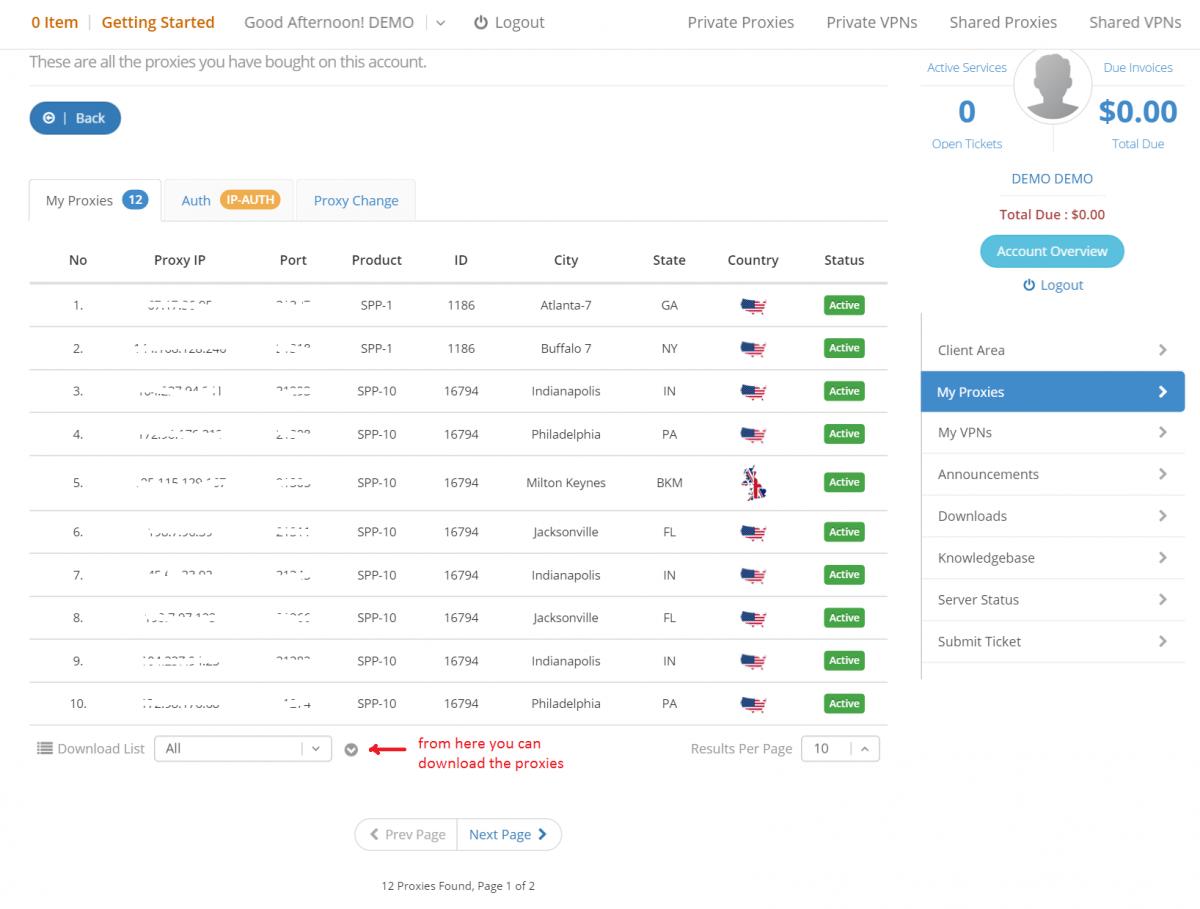Click Active status badge in Milton Keynes row

point(844,482)
